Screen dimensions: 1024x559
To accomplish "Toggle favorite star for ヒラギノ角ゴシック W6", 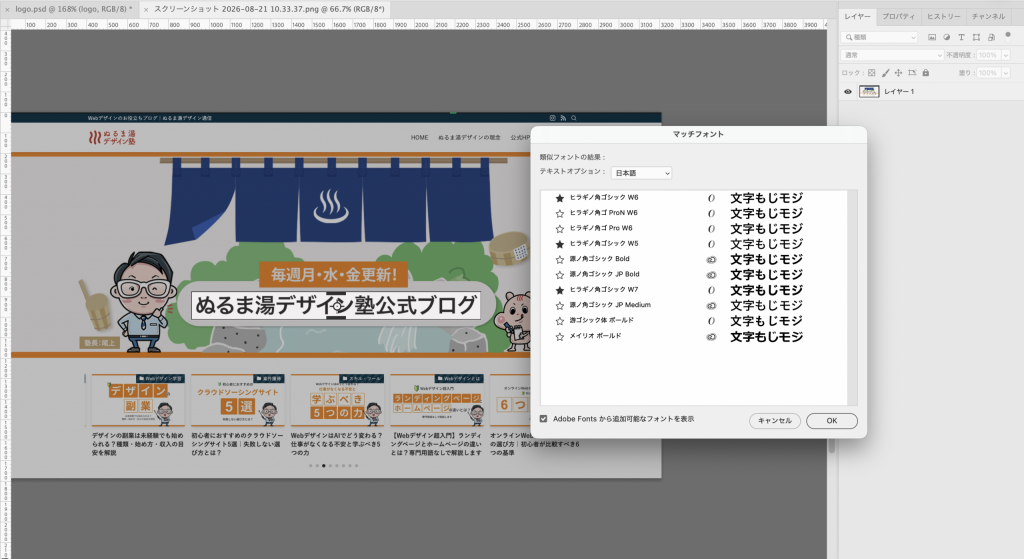I will click(559, 198).
